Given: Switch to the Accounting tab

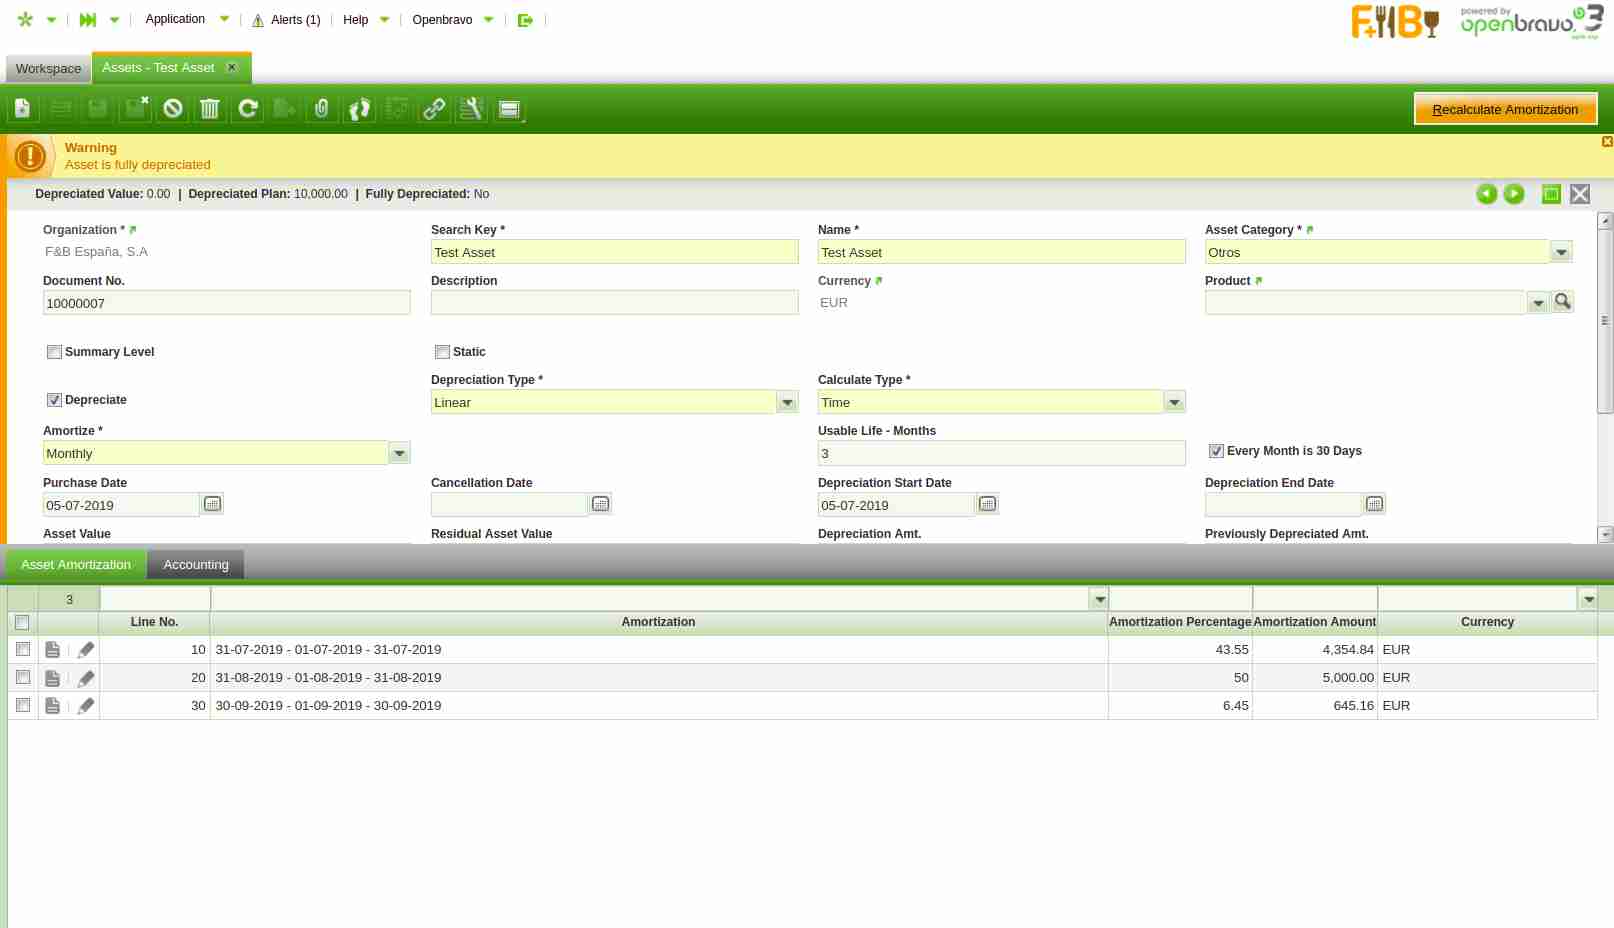Looking at the screenshot, I should (x=196, y=565).
